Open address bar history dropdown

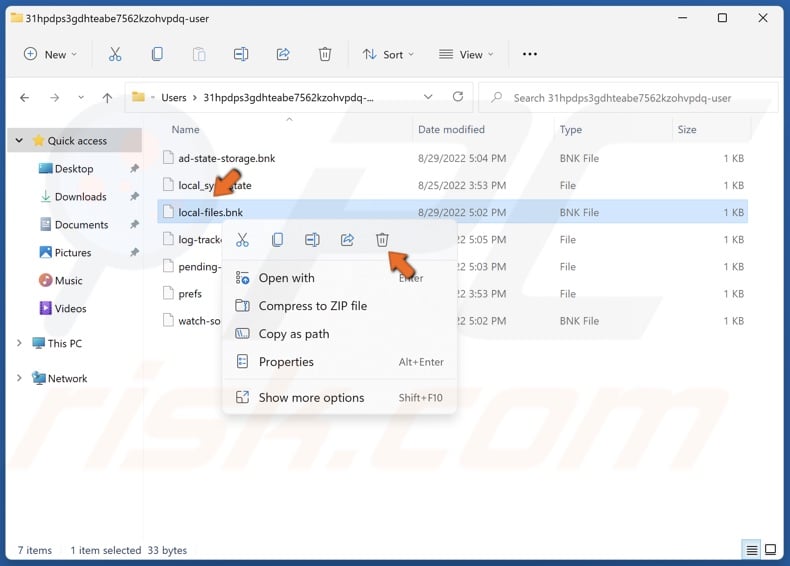pyautogui.click(x=428, y=97)
